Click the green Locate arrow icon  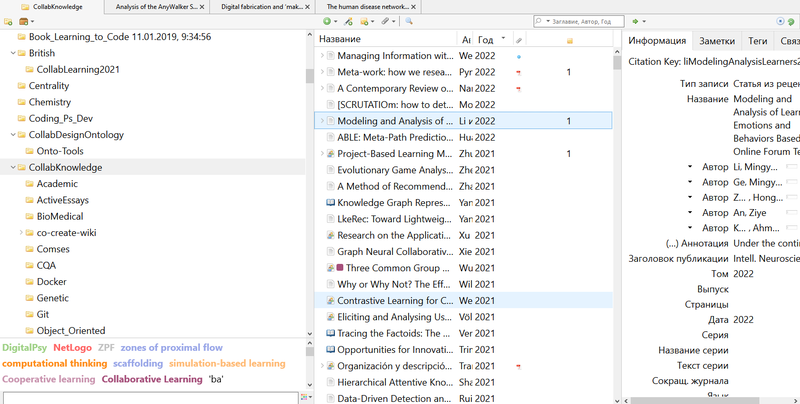tap(636, 20)
